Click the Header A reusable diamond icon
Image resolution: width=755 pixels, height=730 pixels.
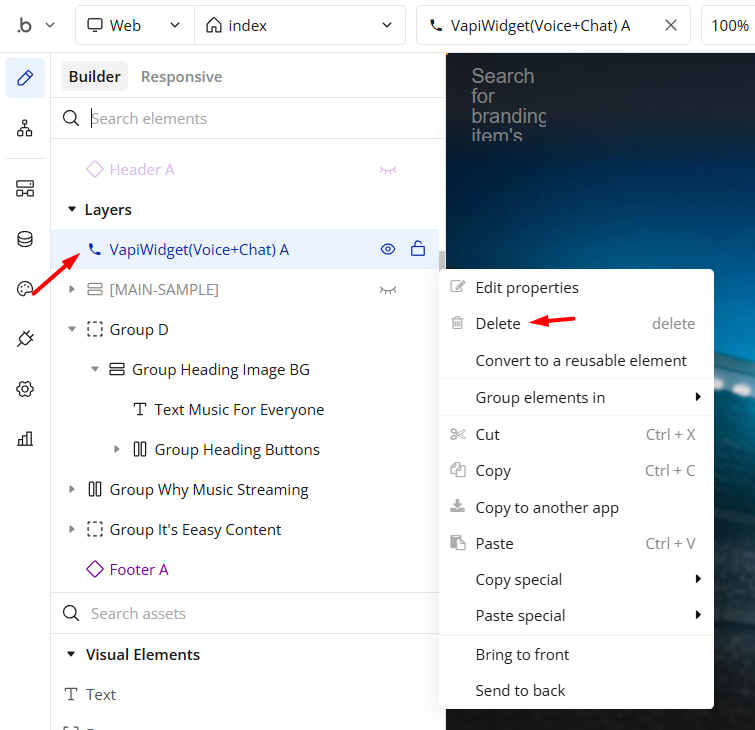[95, 169]
